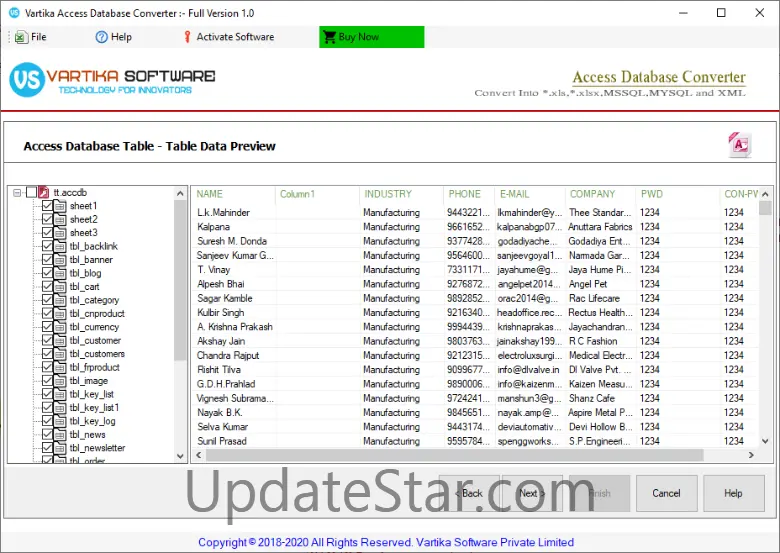Uncheck the sheet2 checkbox
Viewport: 780px width, 553px height.
tap(47, 219)
